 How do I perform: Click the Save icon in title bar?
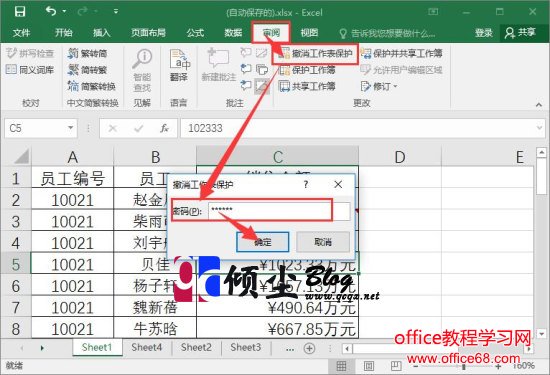click(x=20, y=12)
